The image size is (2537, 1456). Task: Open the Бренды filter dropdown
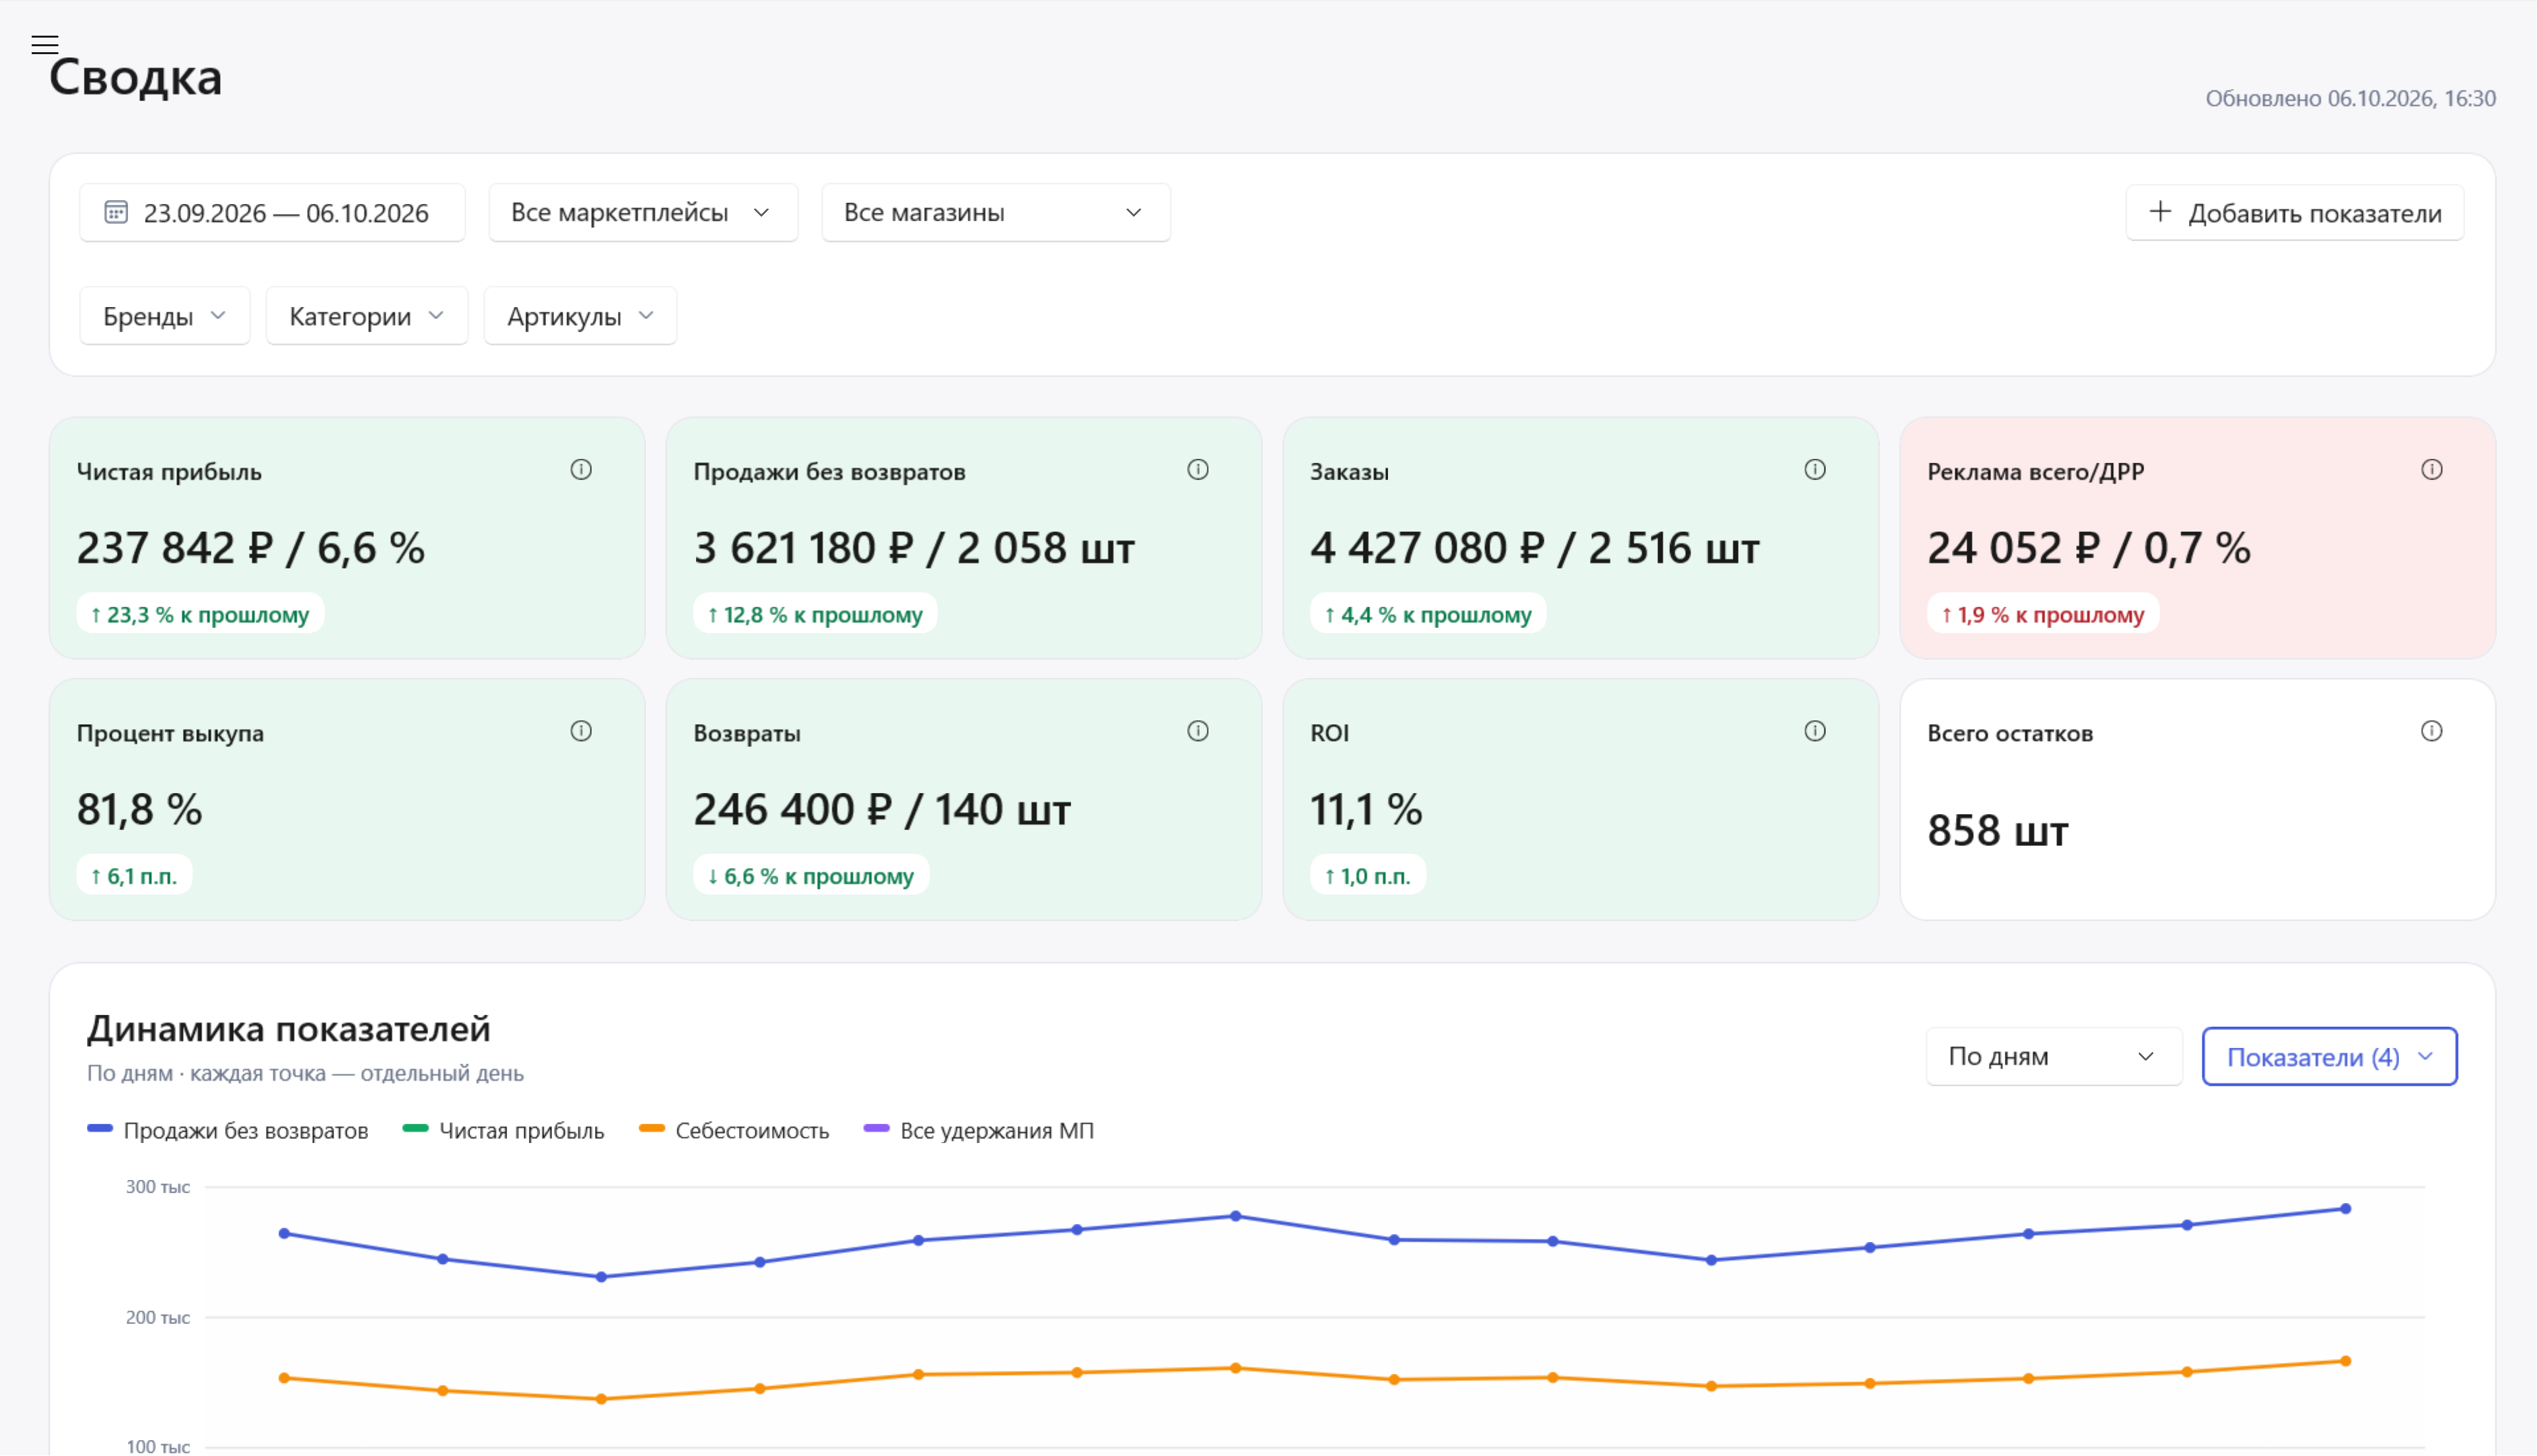[x=165, y=316]
